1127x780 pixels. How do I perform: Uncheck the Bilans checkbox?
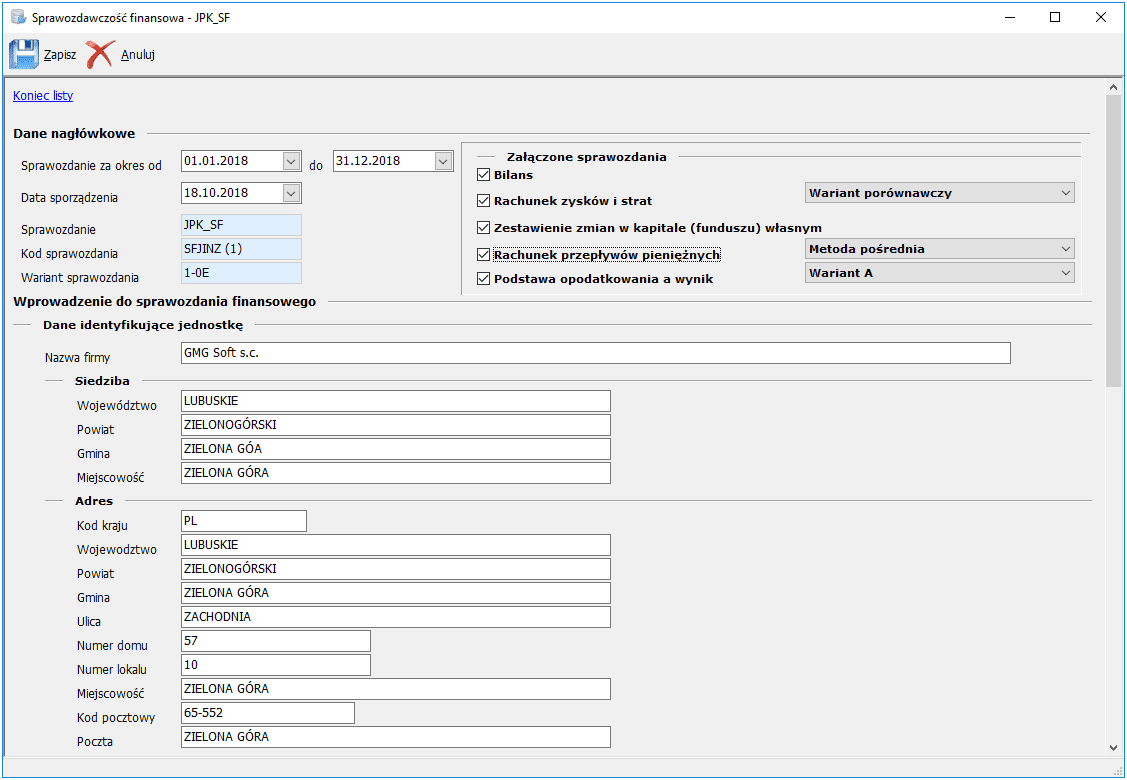tap(484, 175)
